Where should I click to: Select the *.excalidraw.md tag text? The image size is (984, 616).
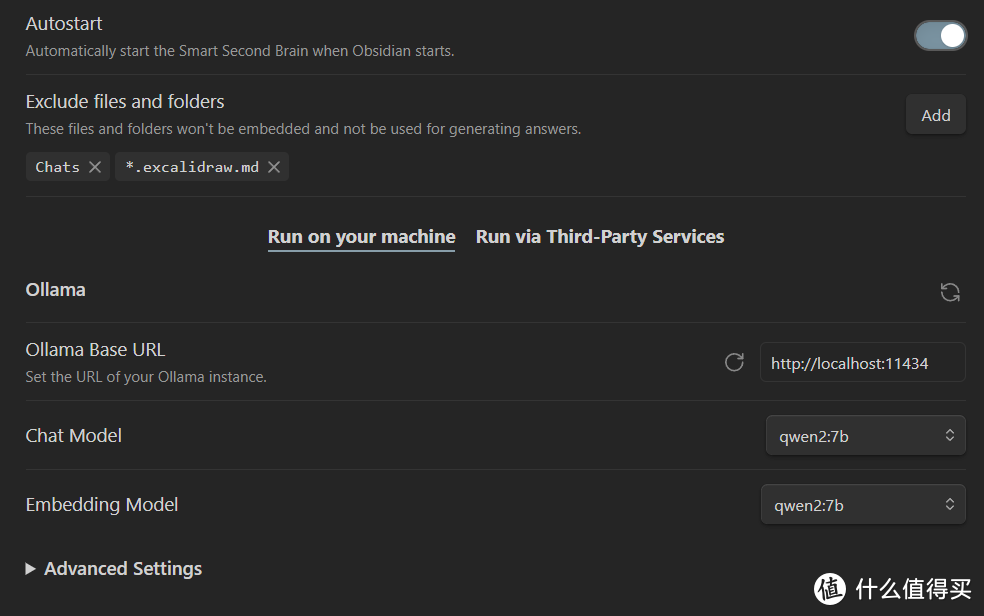pos(192,167)
